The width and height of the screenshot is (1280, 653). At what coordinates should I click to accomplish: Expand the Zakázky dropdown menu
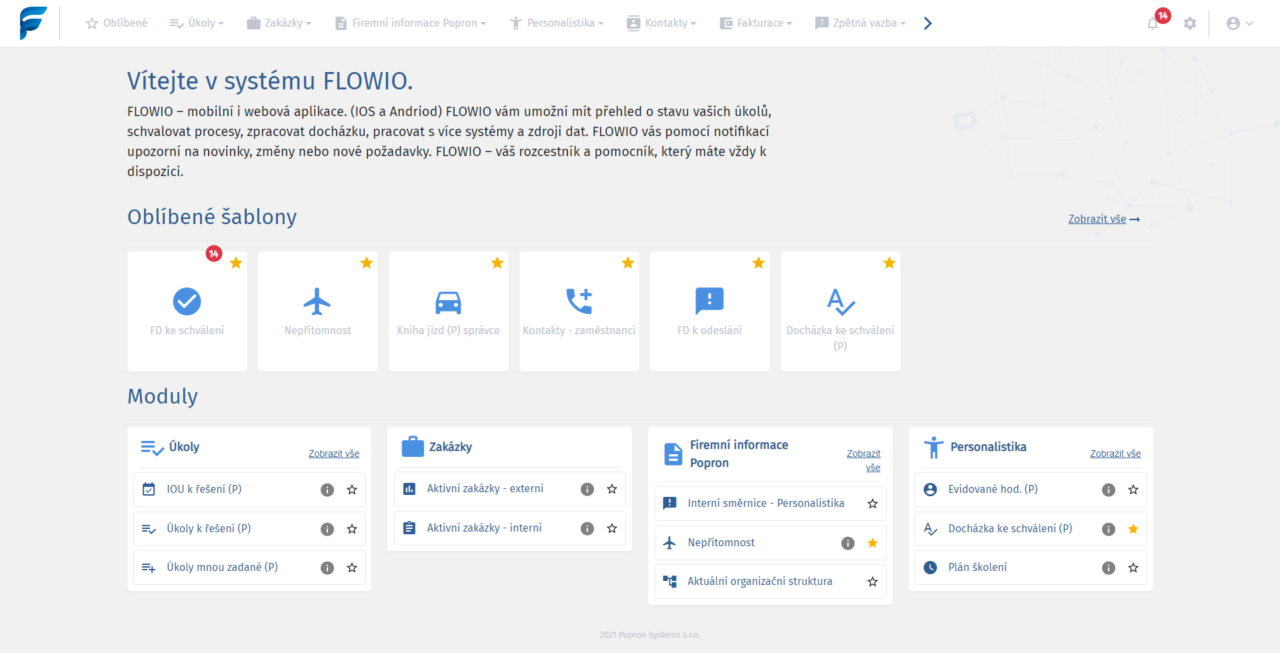279,23
